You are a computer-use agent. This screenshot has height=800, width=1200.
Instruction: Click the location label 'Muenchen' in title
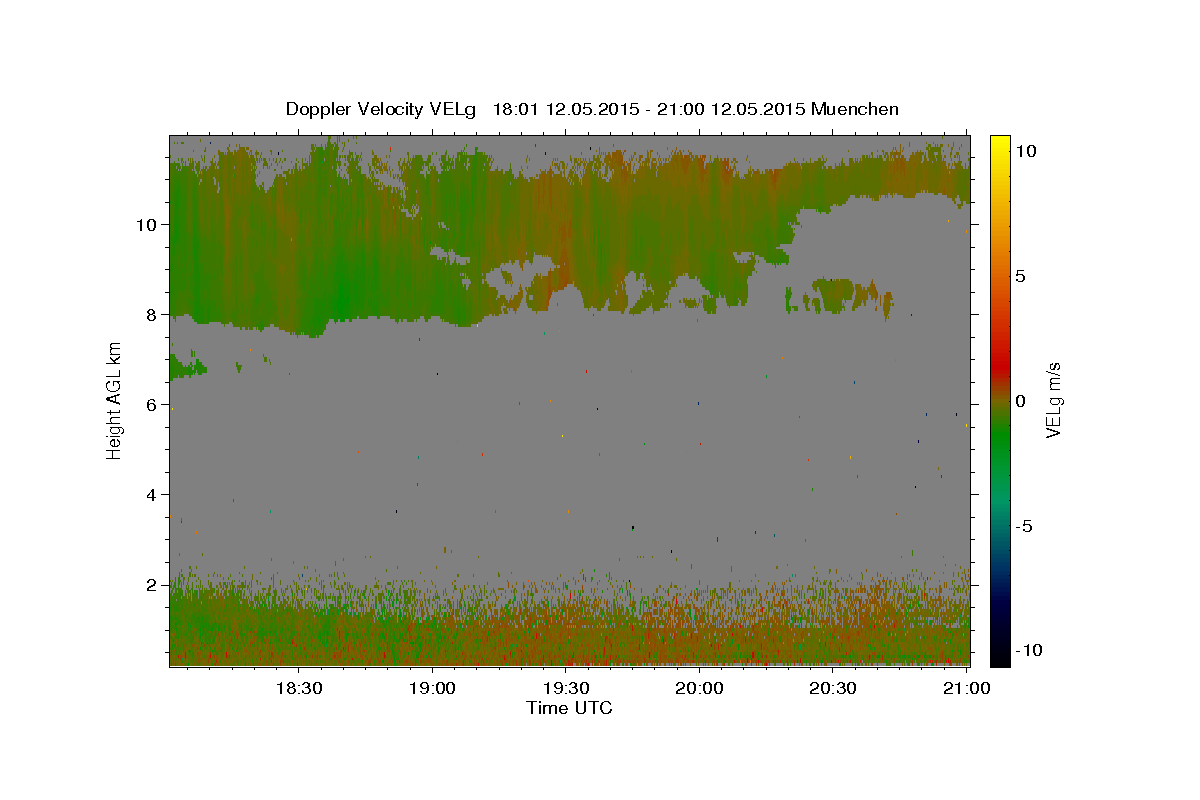click(856, 109)
